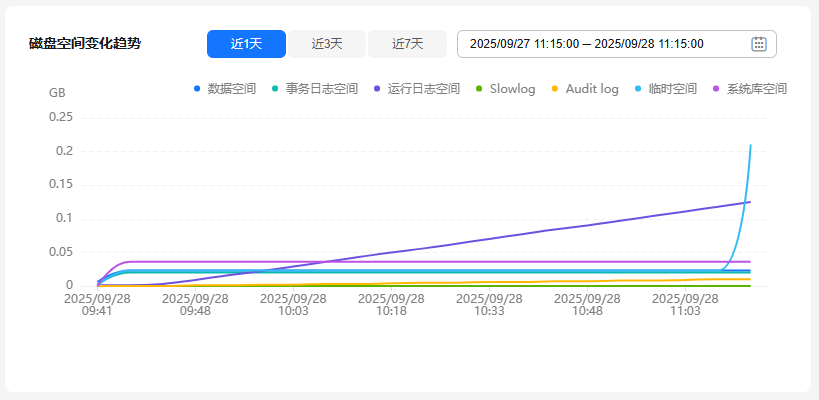Hide the 事务日志空间 series in legend
This screenshot has height=400, width=819.
point(314,89)
